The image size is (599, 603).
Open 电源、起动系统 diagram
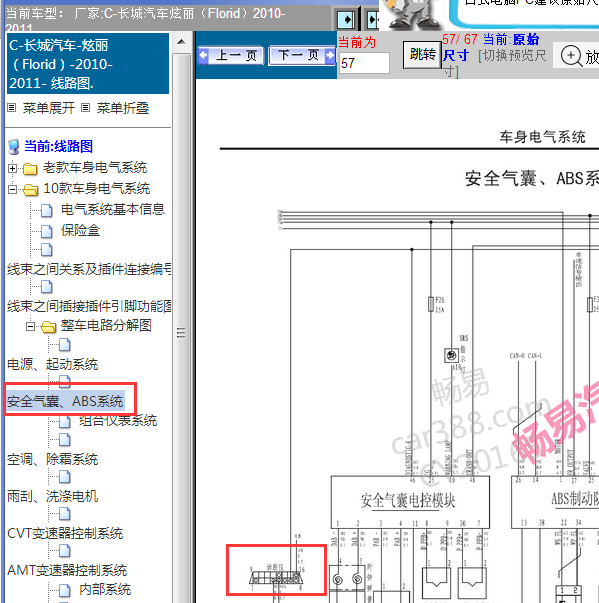53,364
